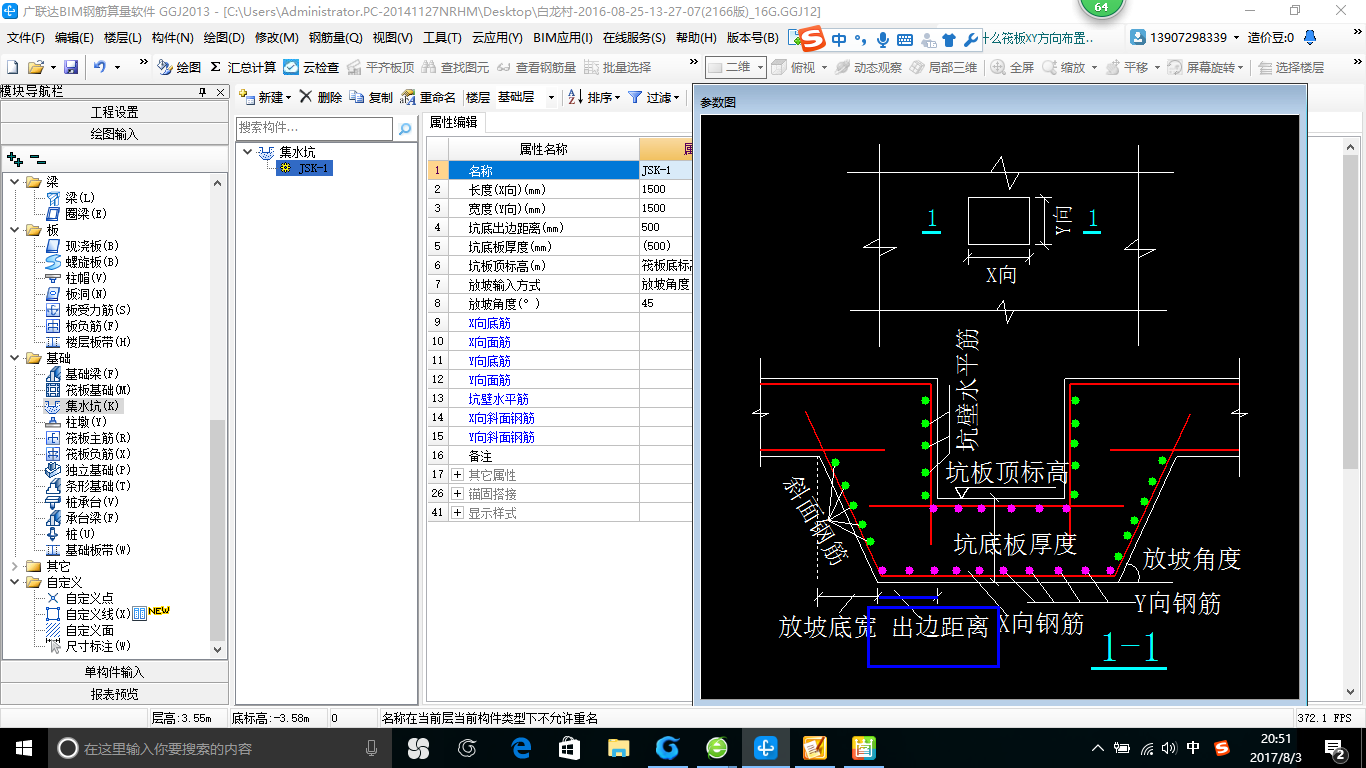Open the Windows Start menu
The width and height of the screenshot is (1366, 768).
pyautogui.click(x=23, y=748)
